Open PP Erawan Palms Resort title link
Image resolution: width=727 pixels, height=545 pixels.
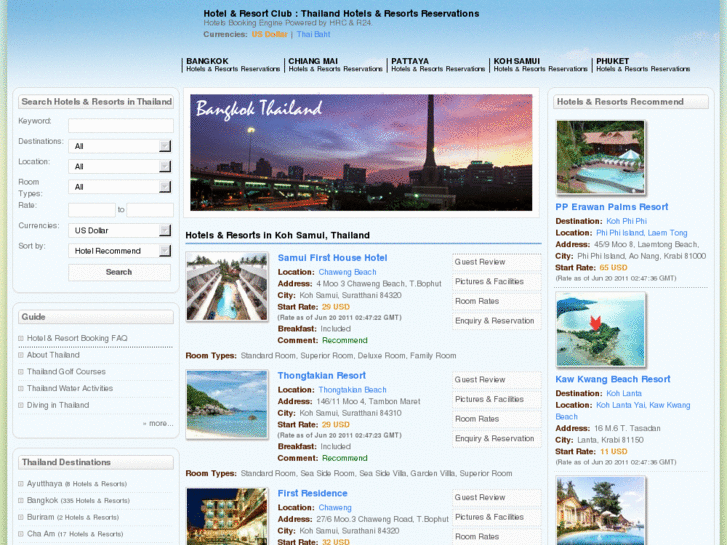(612, 207)
